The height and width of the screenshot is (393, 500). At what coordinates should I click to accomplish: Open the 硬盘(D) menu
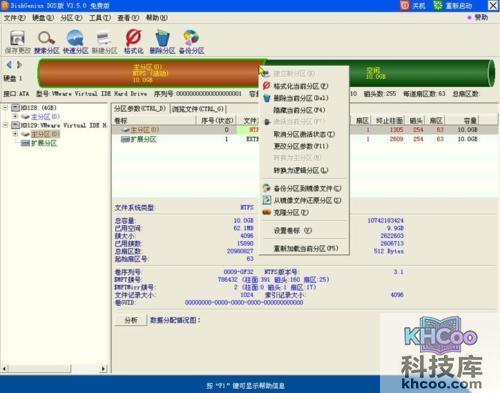pos(43,18)
